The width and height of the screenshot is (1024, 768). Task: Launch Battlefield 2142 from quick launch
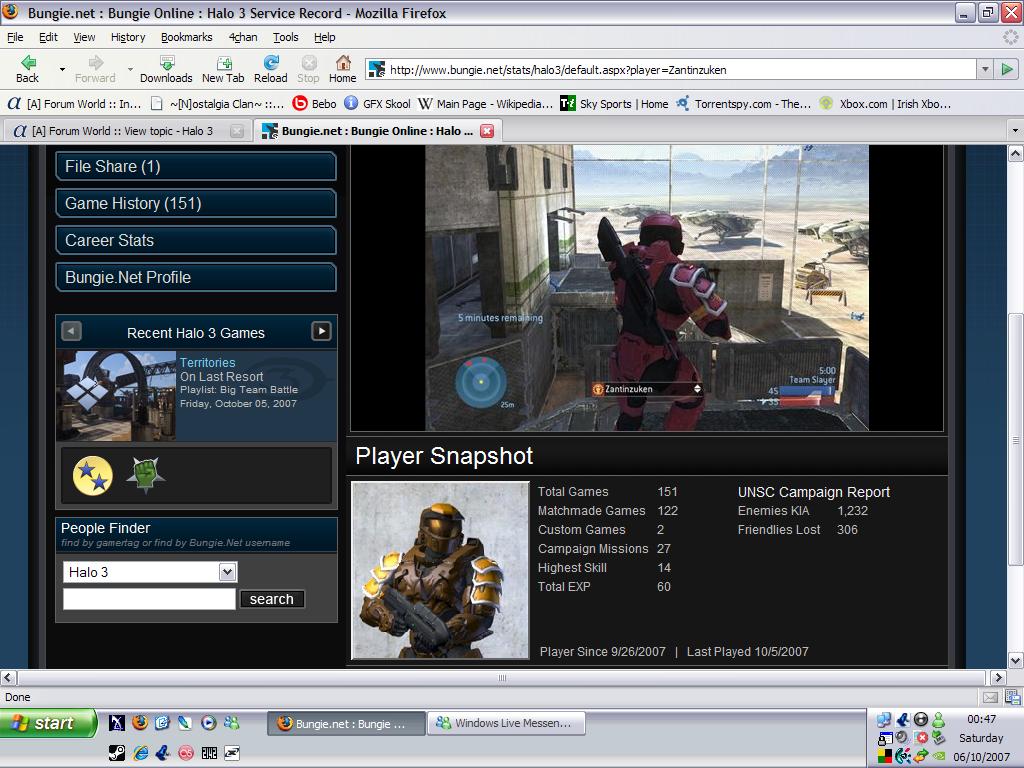[209, 753]
